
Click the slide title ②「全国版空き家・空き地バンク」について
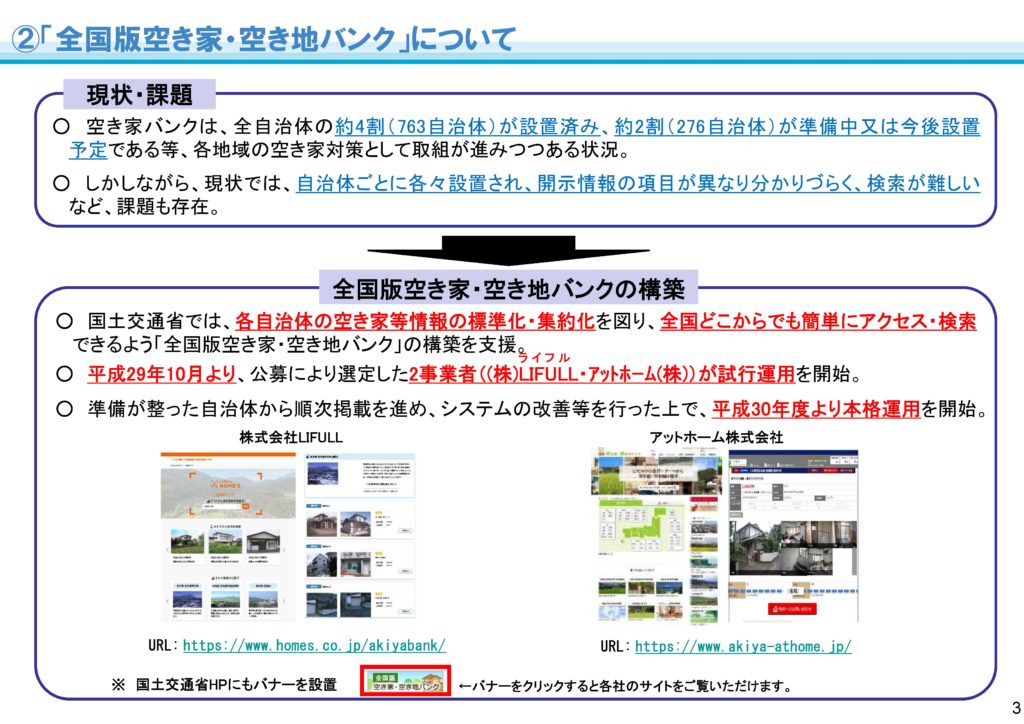click(x=263, y=39)
